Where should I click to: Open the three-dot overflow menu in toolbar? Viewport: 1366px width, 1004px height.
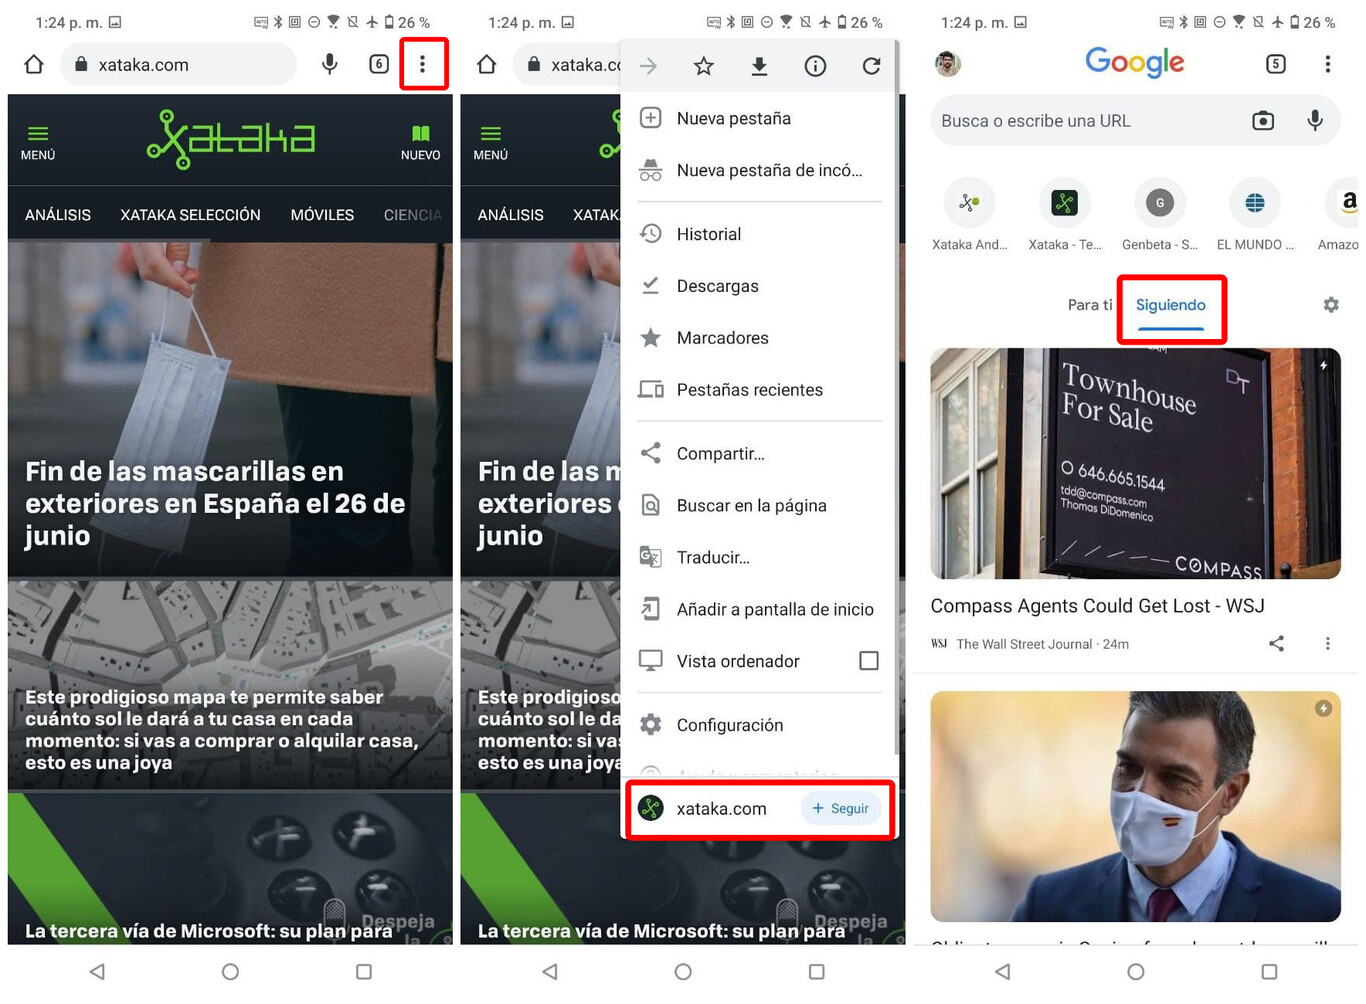click(424, 64)
